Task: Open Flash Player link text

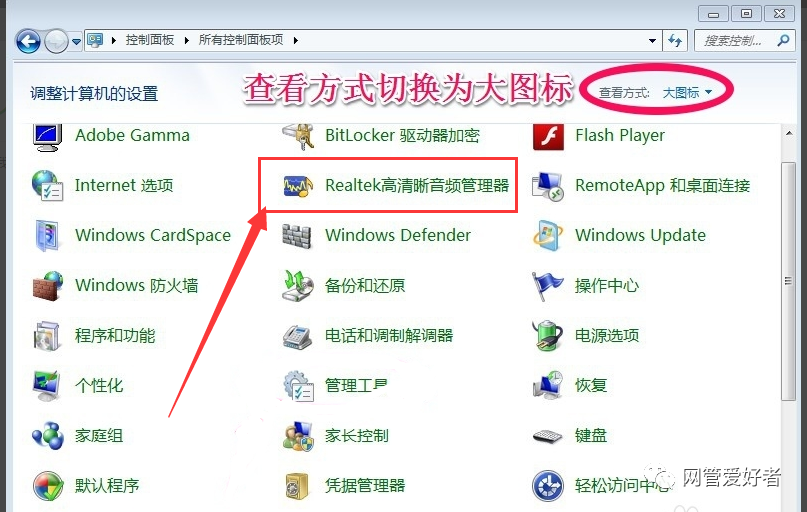Action: (x=620, y=135)
